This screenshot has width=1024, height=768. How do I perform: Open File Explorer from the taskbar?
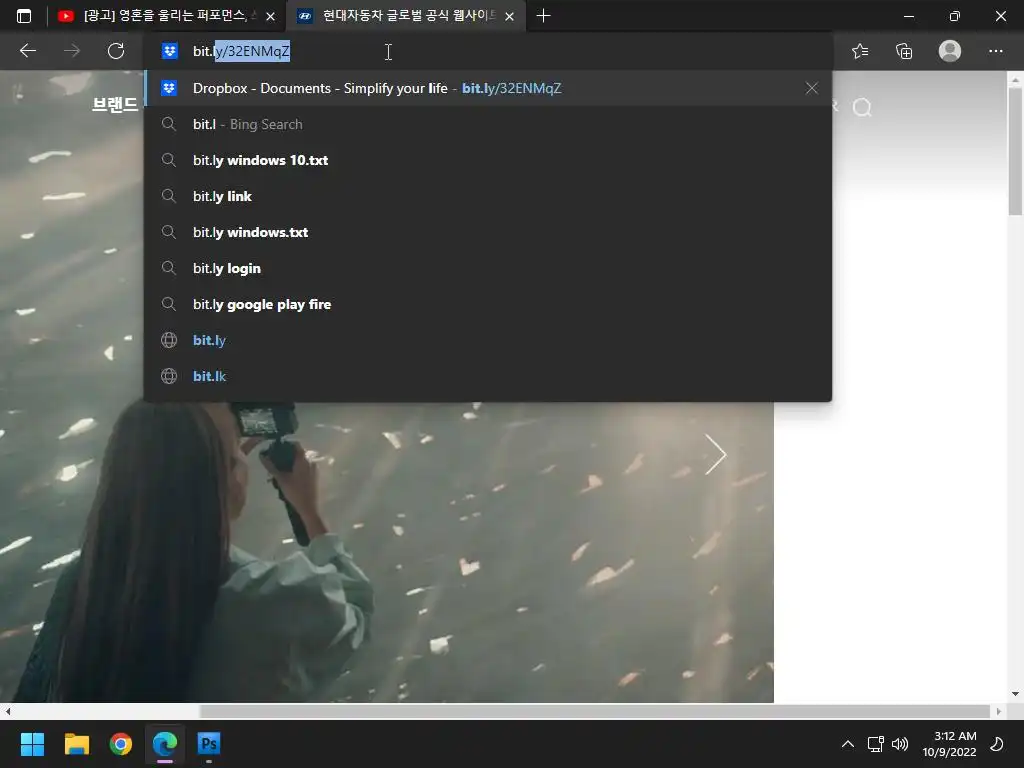pyautogui.click(x=76, y=744)
